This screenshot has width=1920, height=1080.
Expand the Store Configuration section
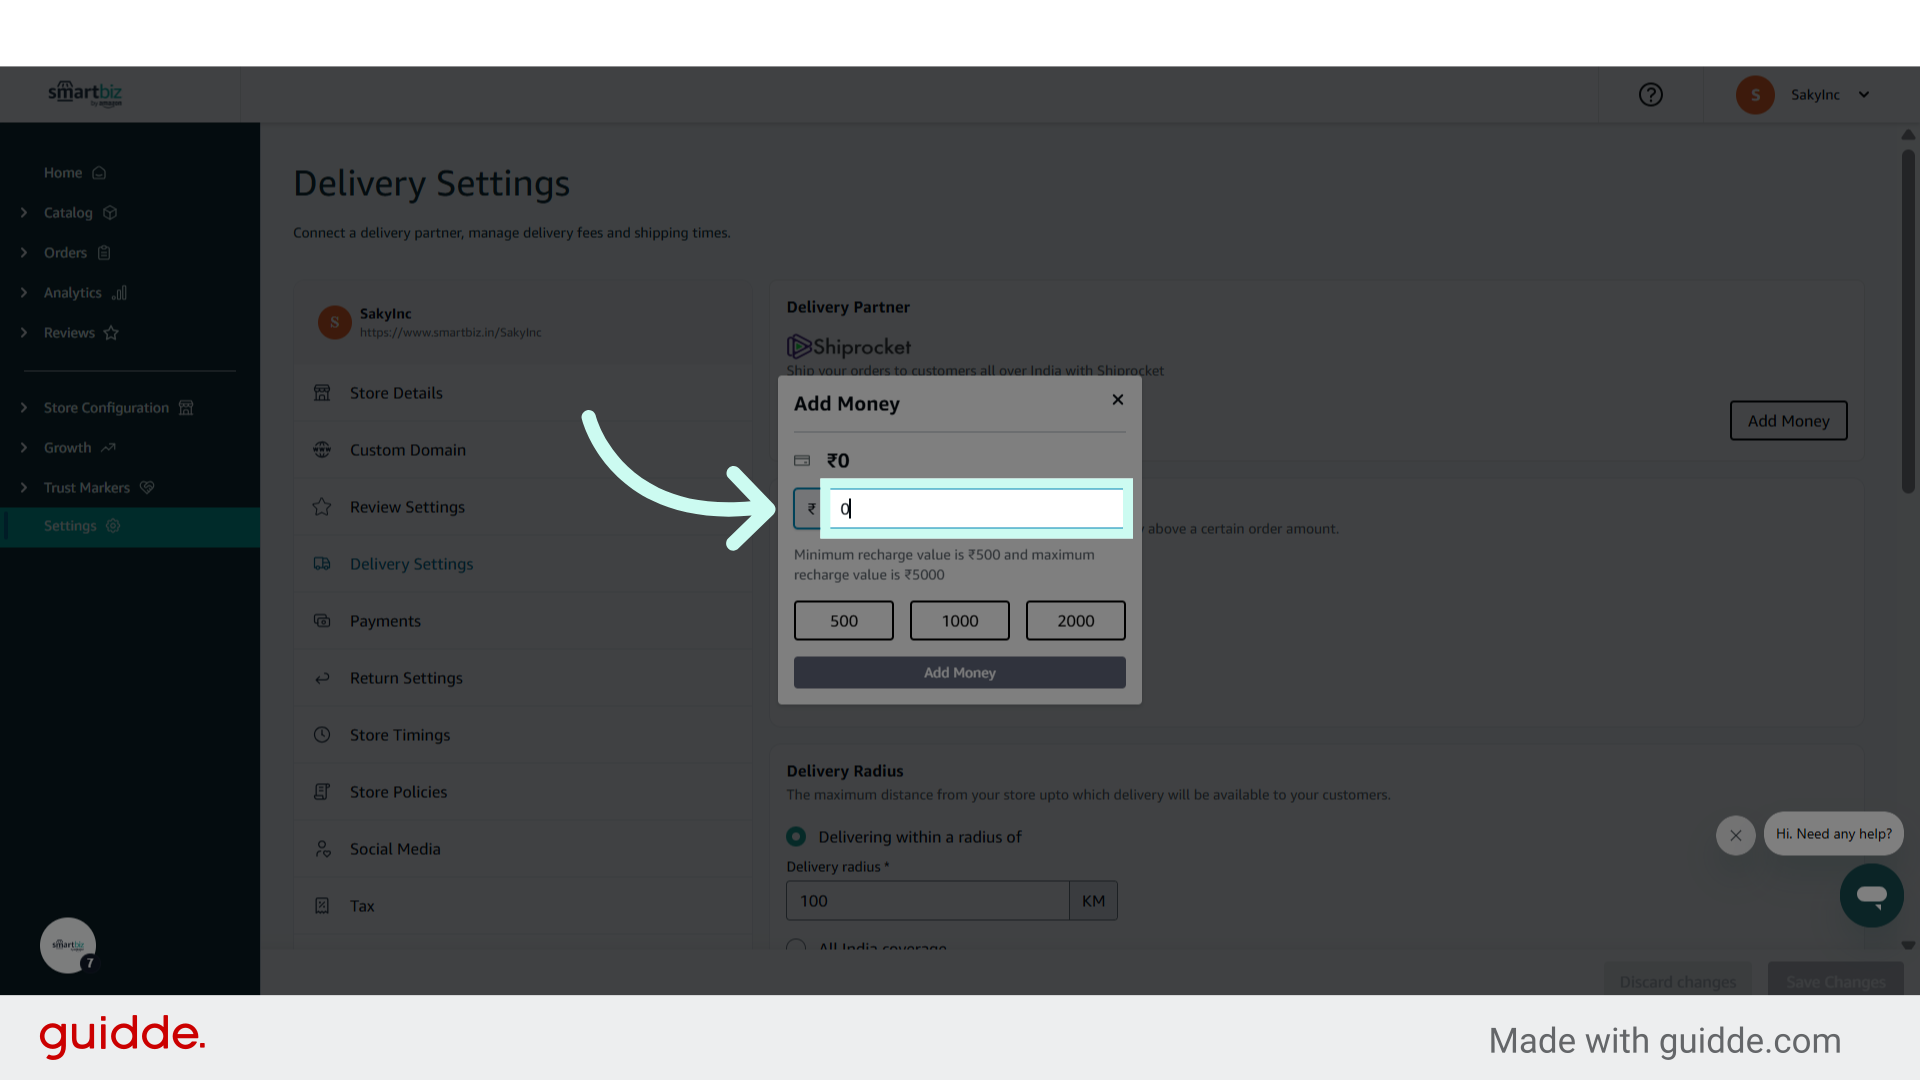[x=24, y=408]
